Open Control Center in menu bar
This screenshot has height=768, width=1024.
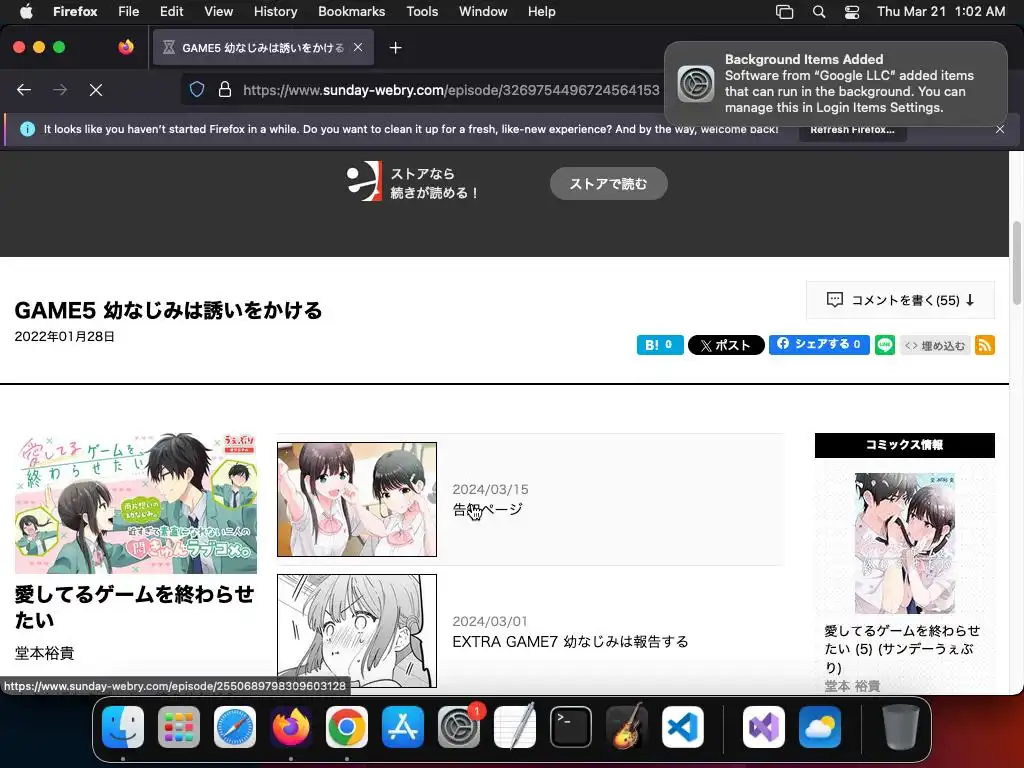(x=852, y=12)
